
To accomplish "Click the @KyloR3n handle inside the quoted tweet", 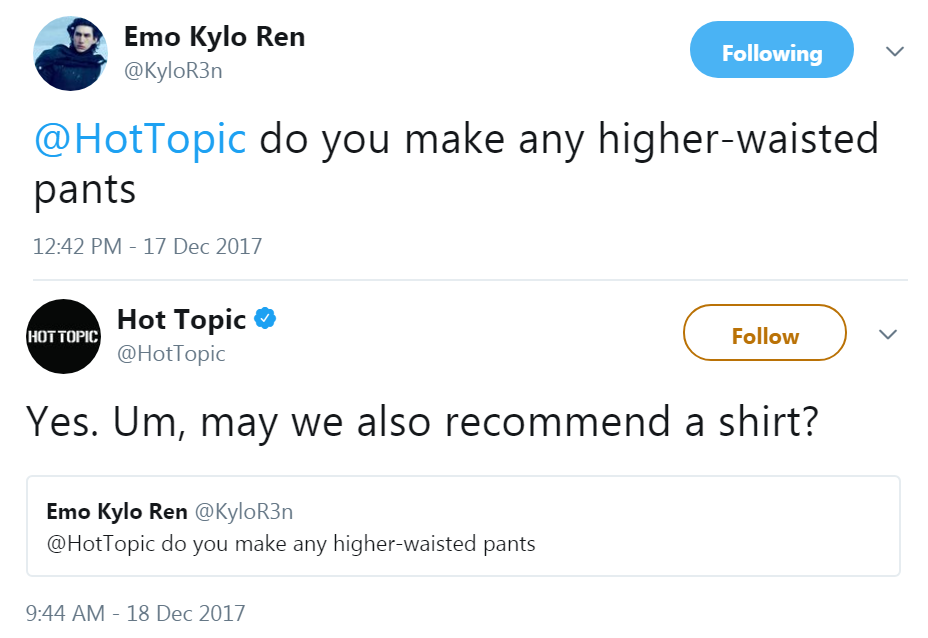I will (x=243, y=511).
